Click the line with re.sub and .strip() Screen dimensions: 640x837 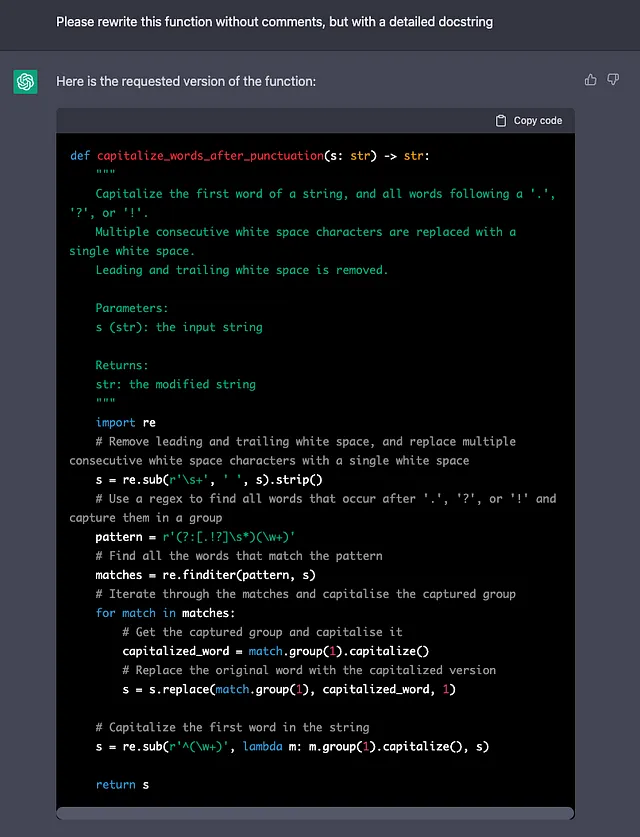pyautogui.click(x=209, y=480)
